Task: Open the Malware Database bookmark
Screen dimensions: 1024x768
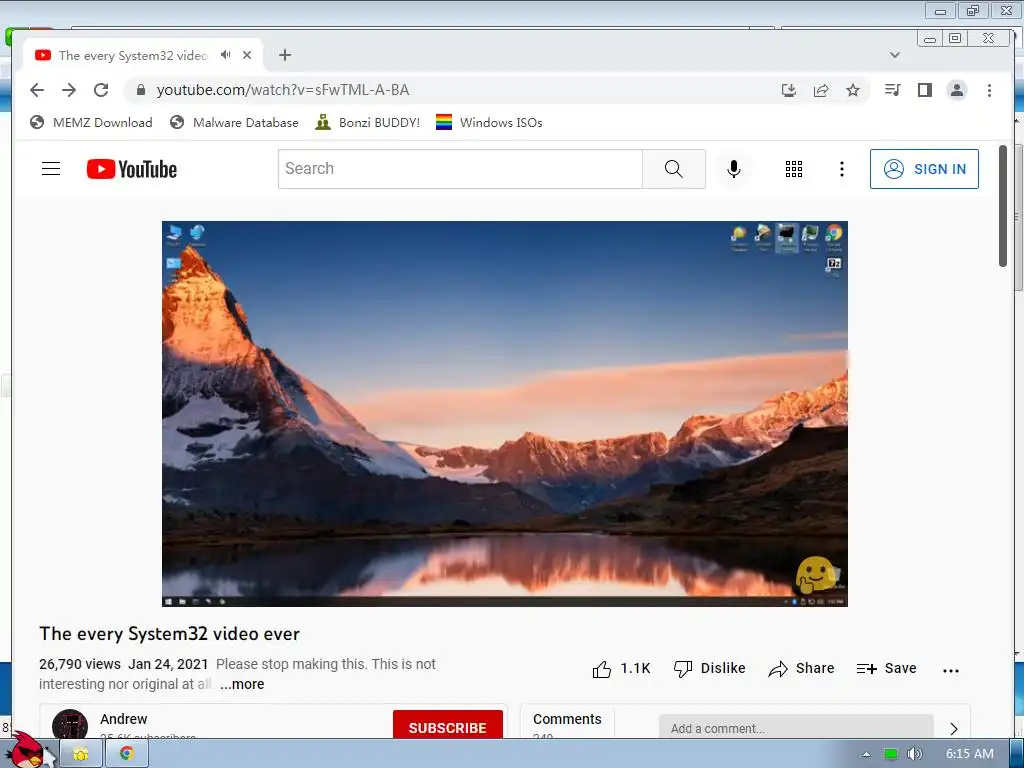Action: coord(234,122)
